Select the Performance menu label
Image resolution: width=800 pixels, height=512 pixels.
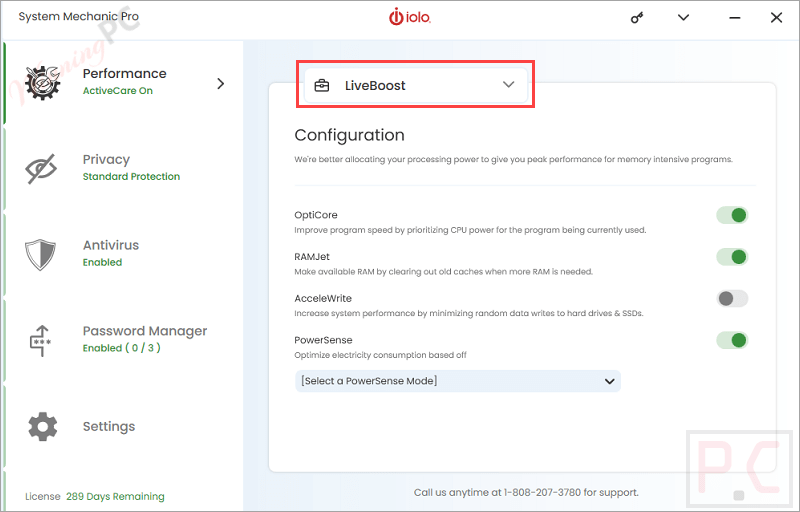tap(124, 73)
